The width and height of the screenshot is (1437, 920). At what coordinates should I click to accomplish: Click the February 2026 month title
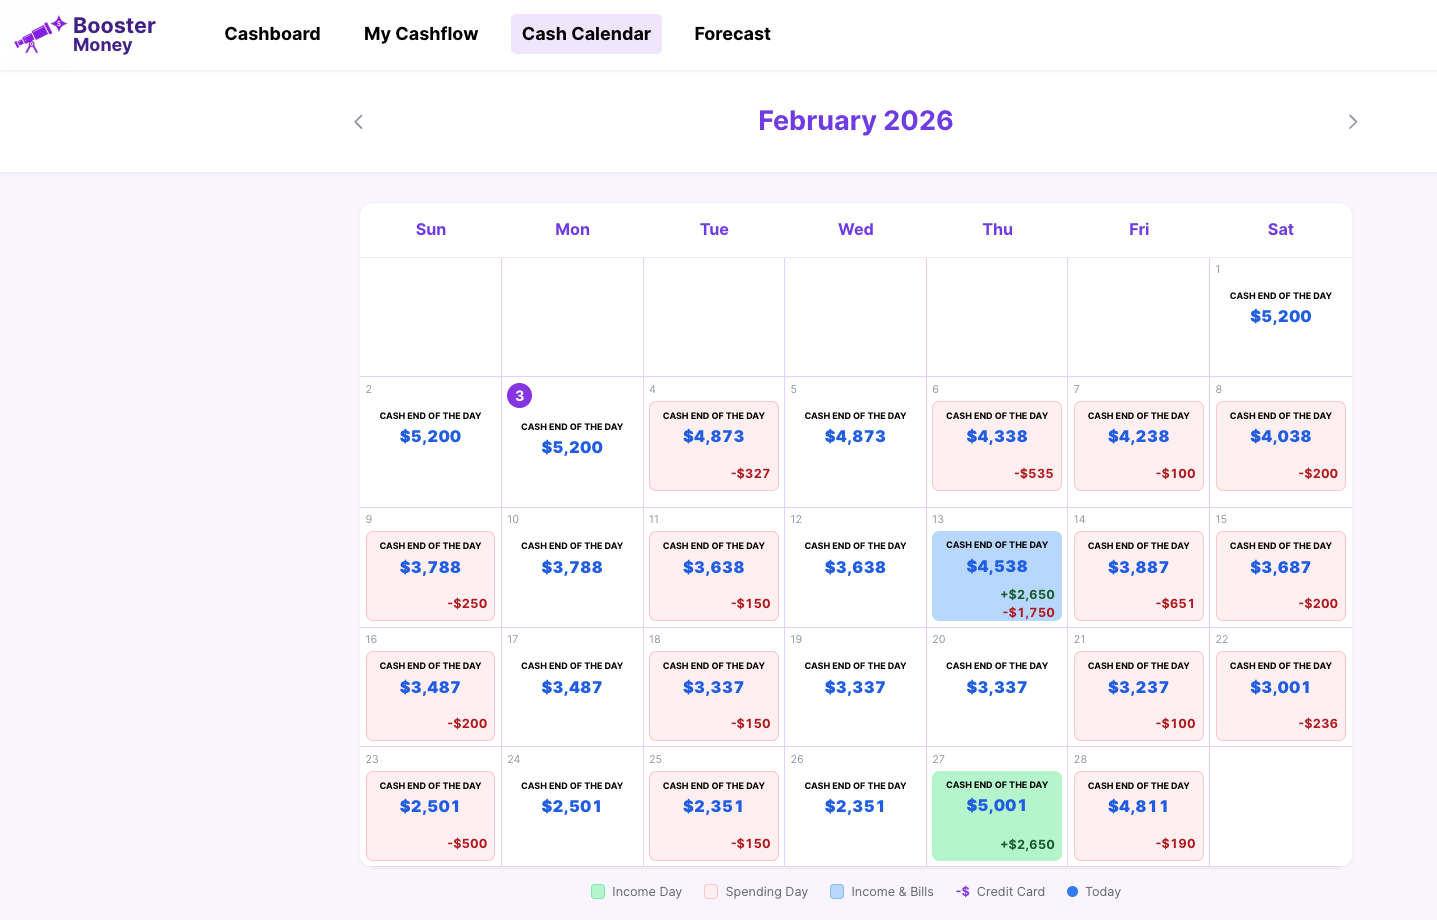[x=855, y=120]
